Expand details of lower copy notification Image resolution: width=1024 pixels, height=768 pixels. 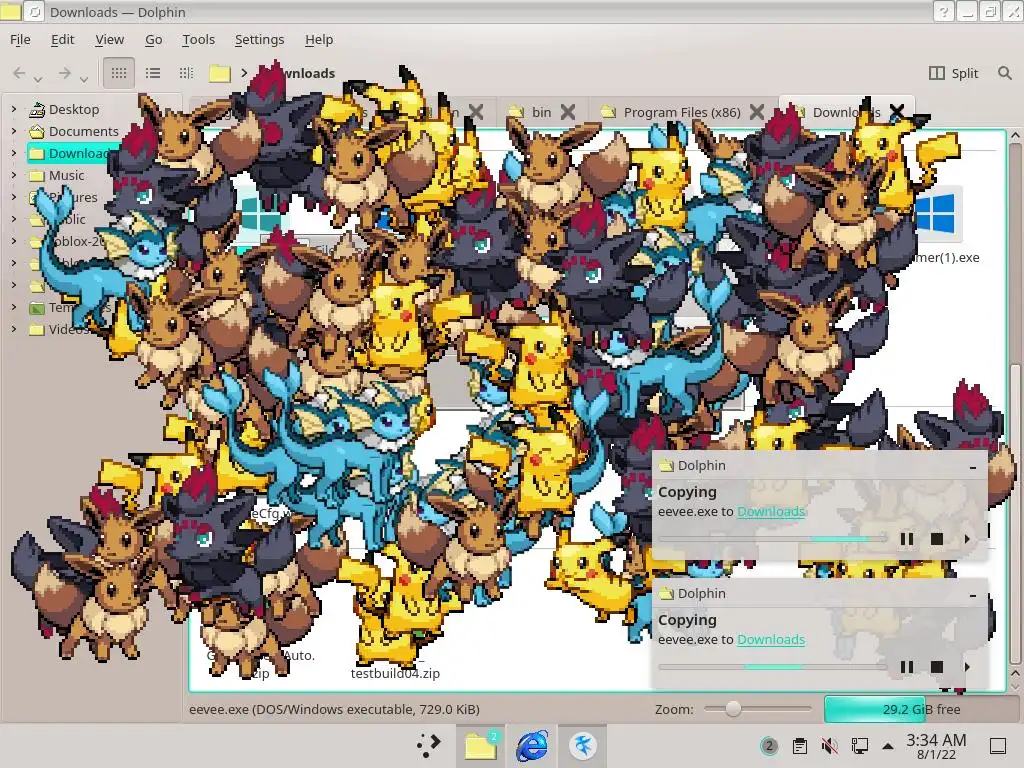[967, 667]
